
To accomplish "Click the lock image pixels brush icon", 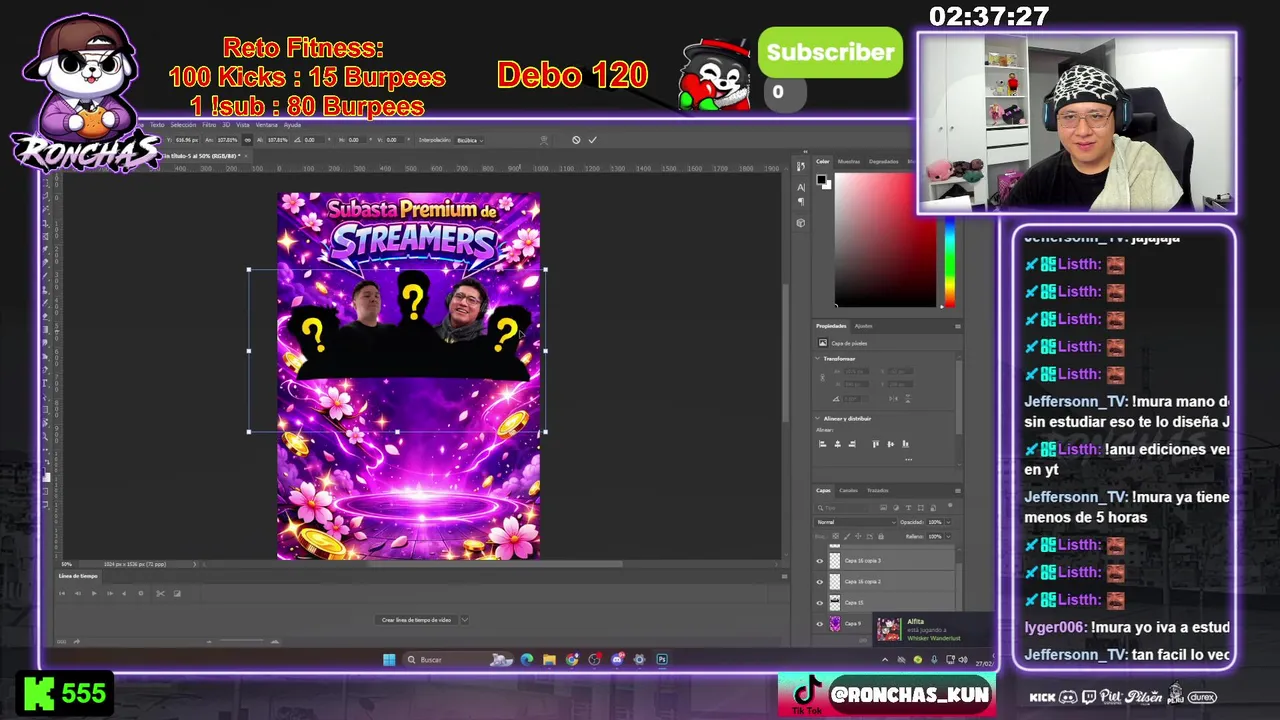I will 847,536.
